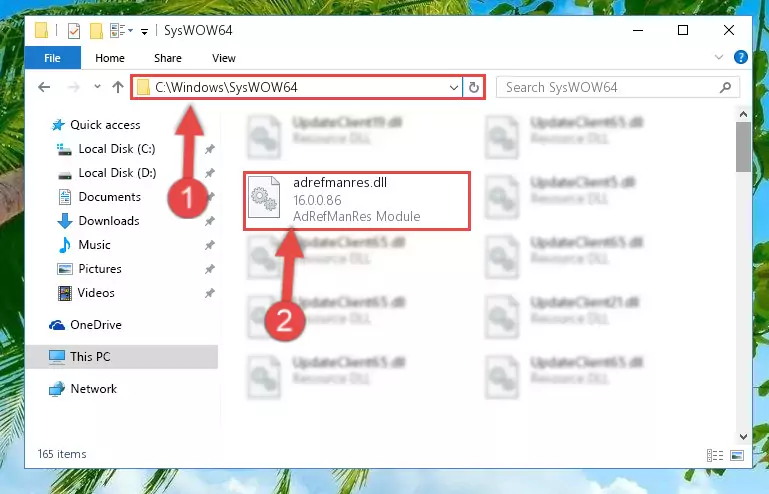Image resolution: width=769 pixels, height=494 pixels.
Task: Open the File ribbon tab
Action: pos(52,58)
